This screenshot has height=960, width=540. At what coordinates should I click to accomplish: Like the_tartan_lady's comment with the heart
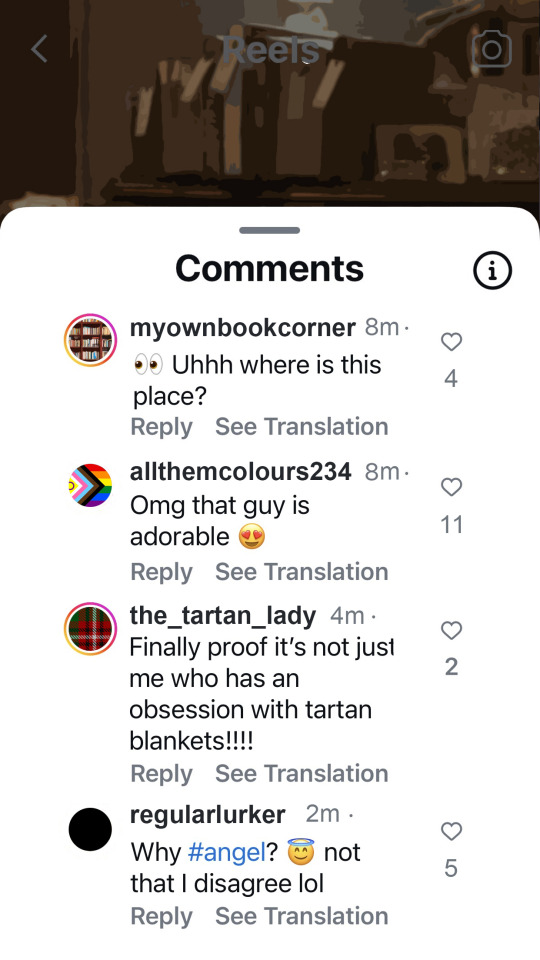tap(451, 630)
